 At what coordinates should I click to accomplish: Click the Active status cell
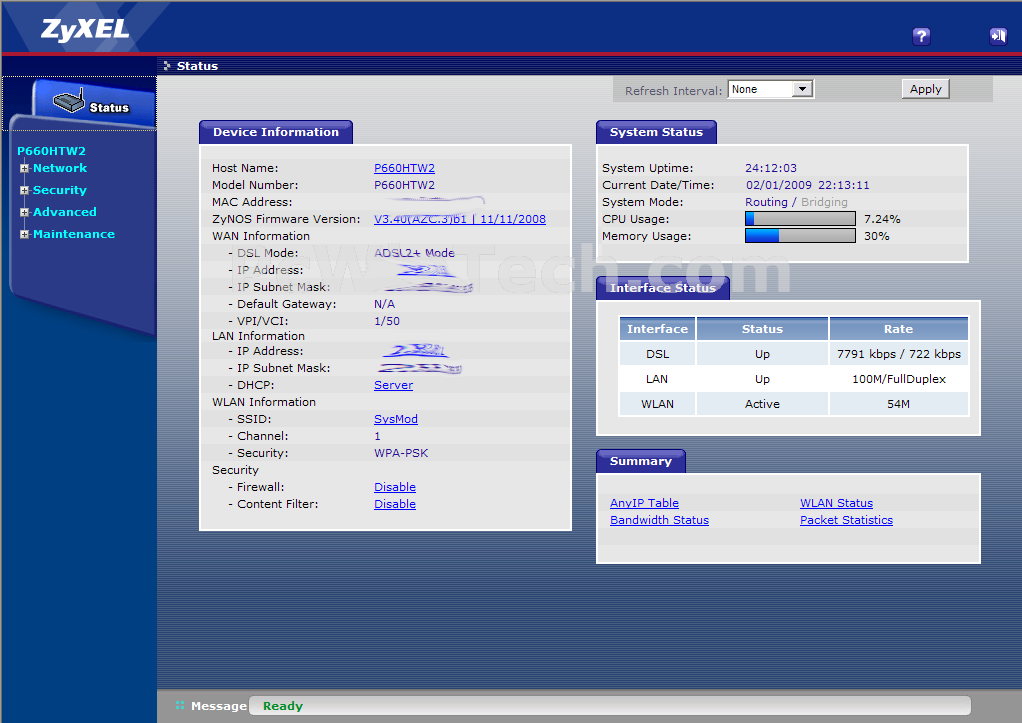762,404
